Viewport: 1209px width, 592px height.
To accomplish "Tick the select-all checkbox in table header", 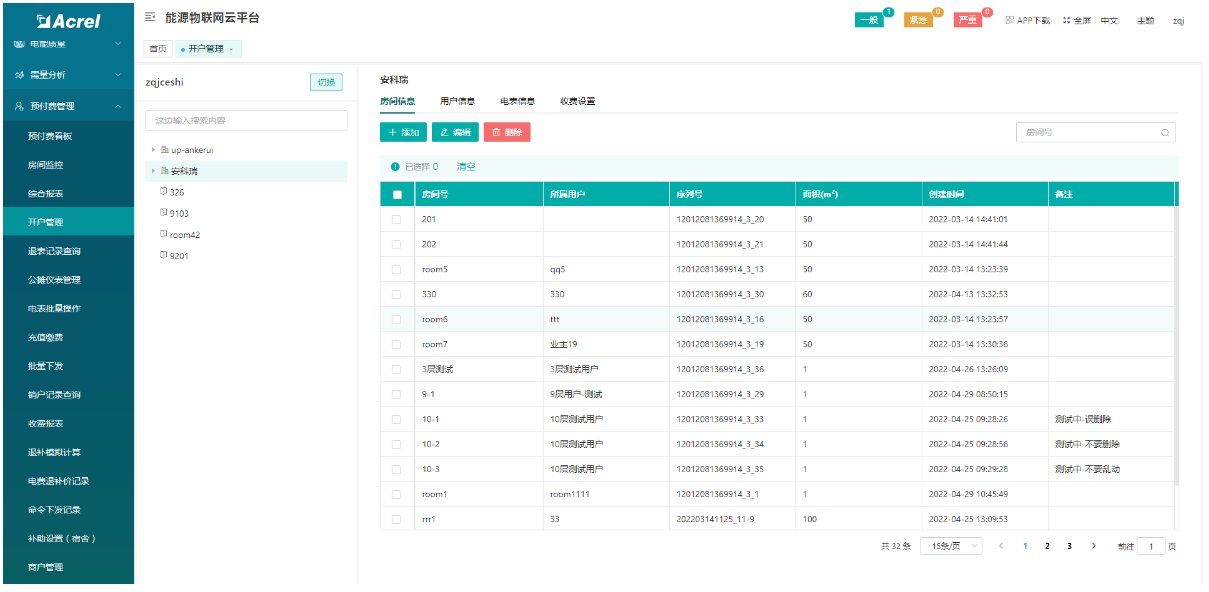I will (397, 195).
